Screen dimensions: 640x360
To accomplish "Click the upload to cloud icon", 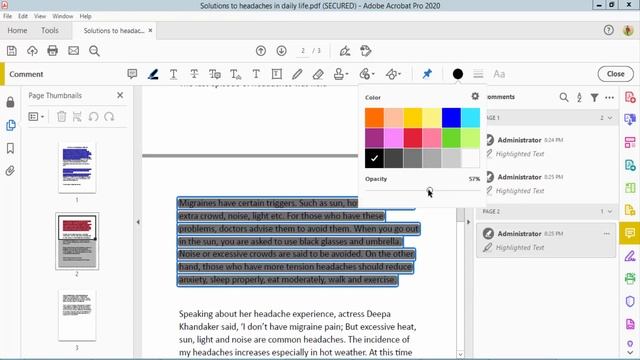I will click(32, 51).
